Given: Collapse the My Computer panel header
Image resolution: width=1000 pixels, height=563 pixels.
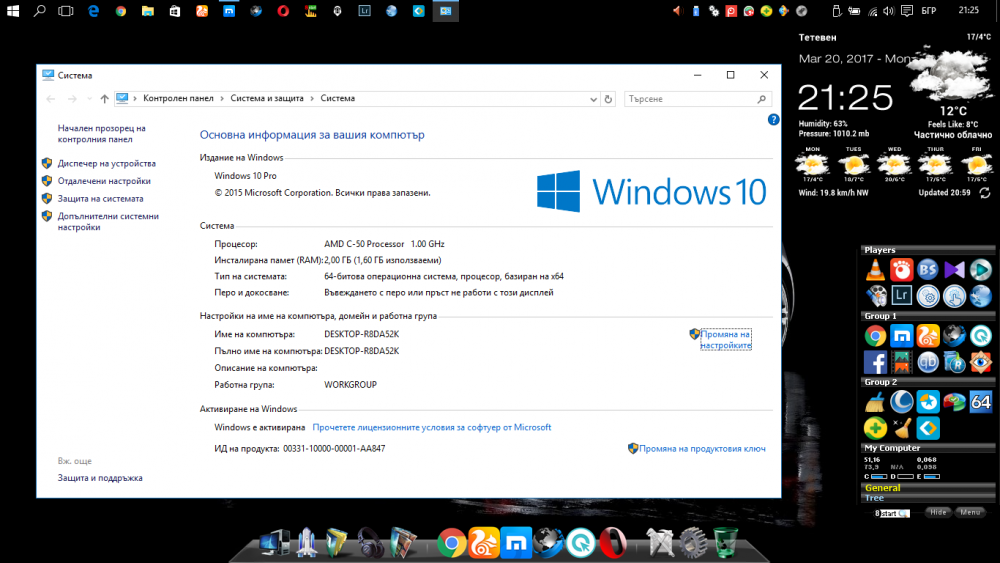Looking at the screenshot, I should tap(927, 448).
